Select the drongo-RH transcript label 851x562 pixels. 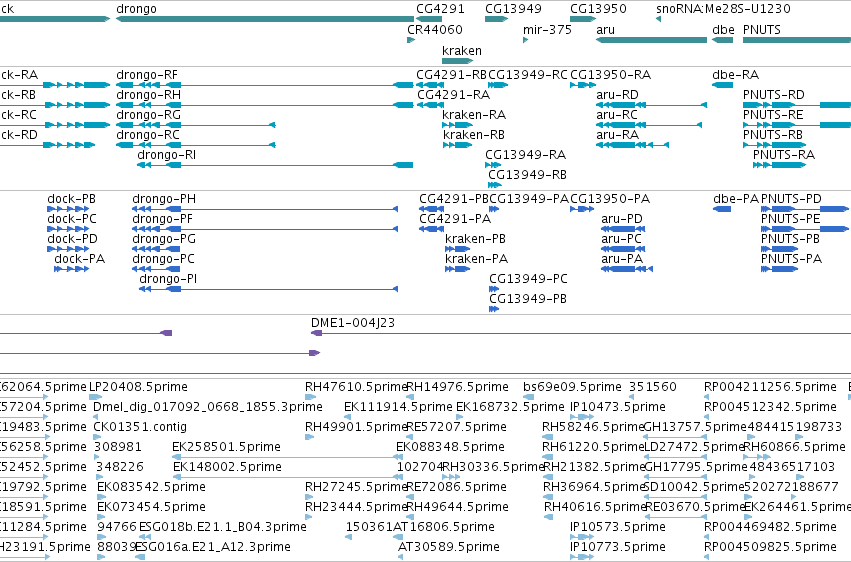pyautogui.click(x=148, y=95)
